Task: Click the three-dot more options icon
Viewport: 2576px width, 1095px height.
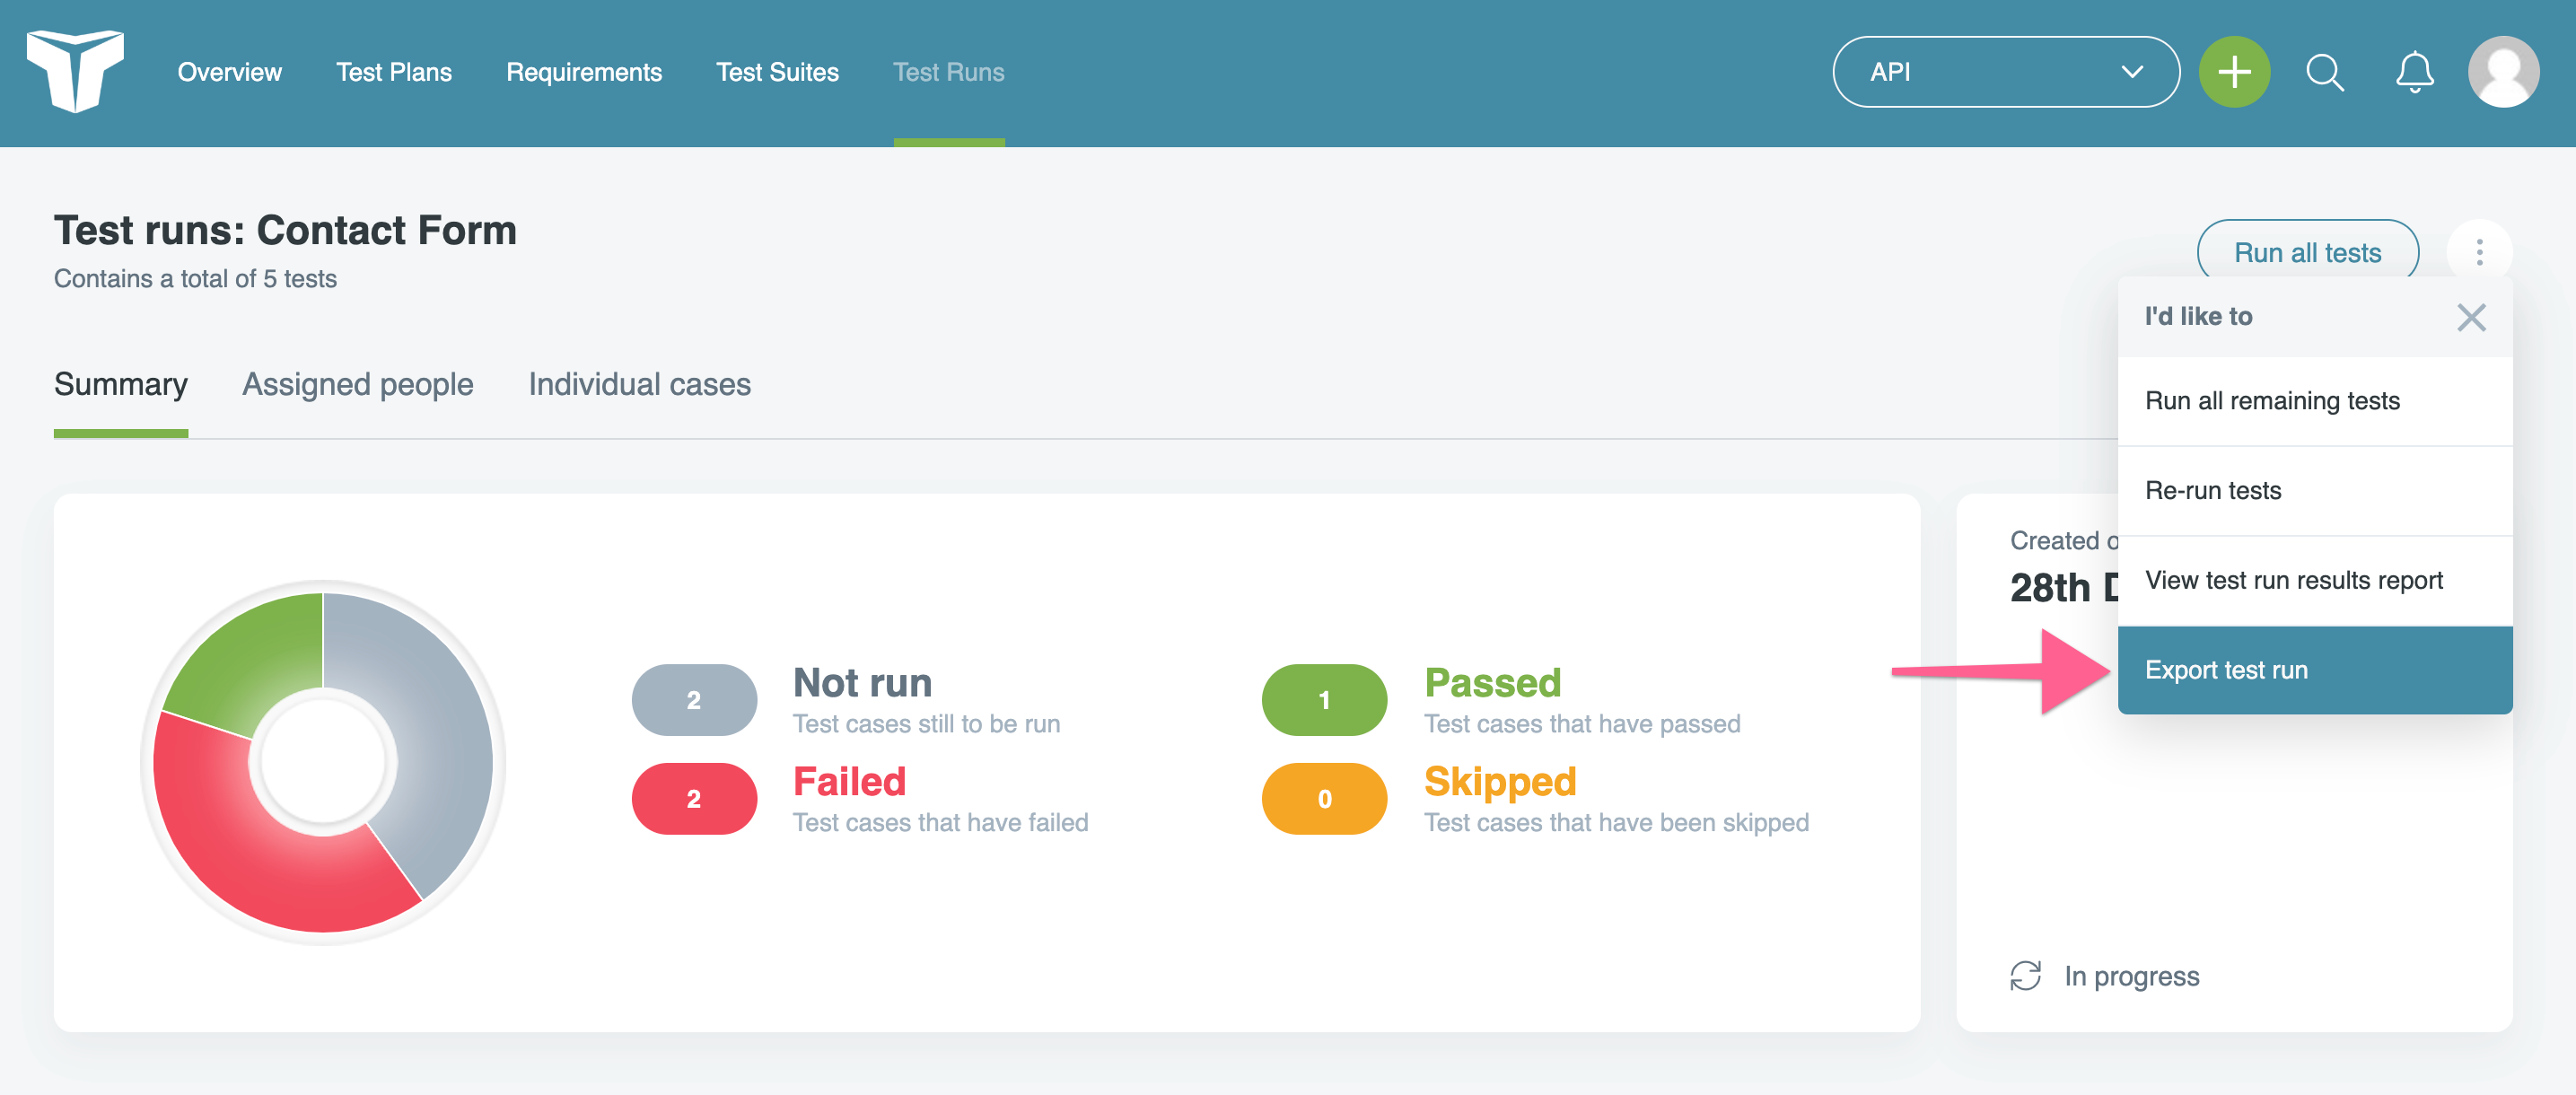Action: point(2479,252)
